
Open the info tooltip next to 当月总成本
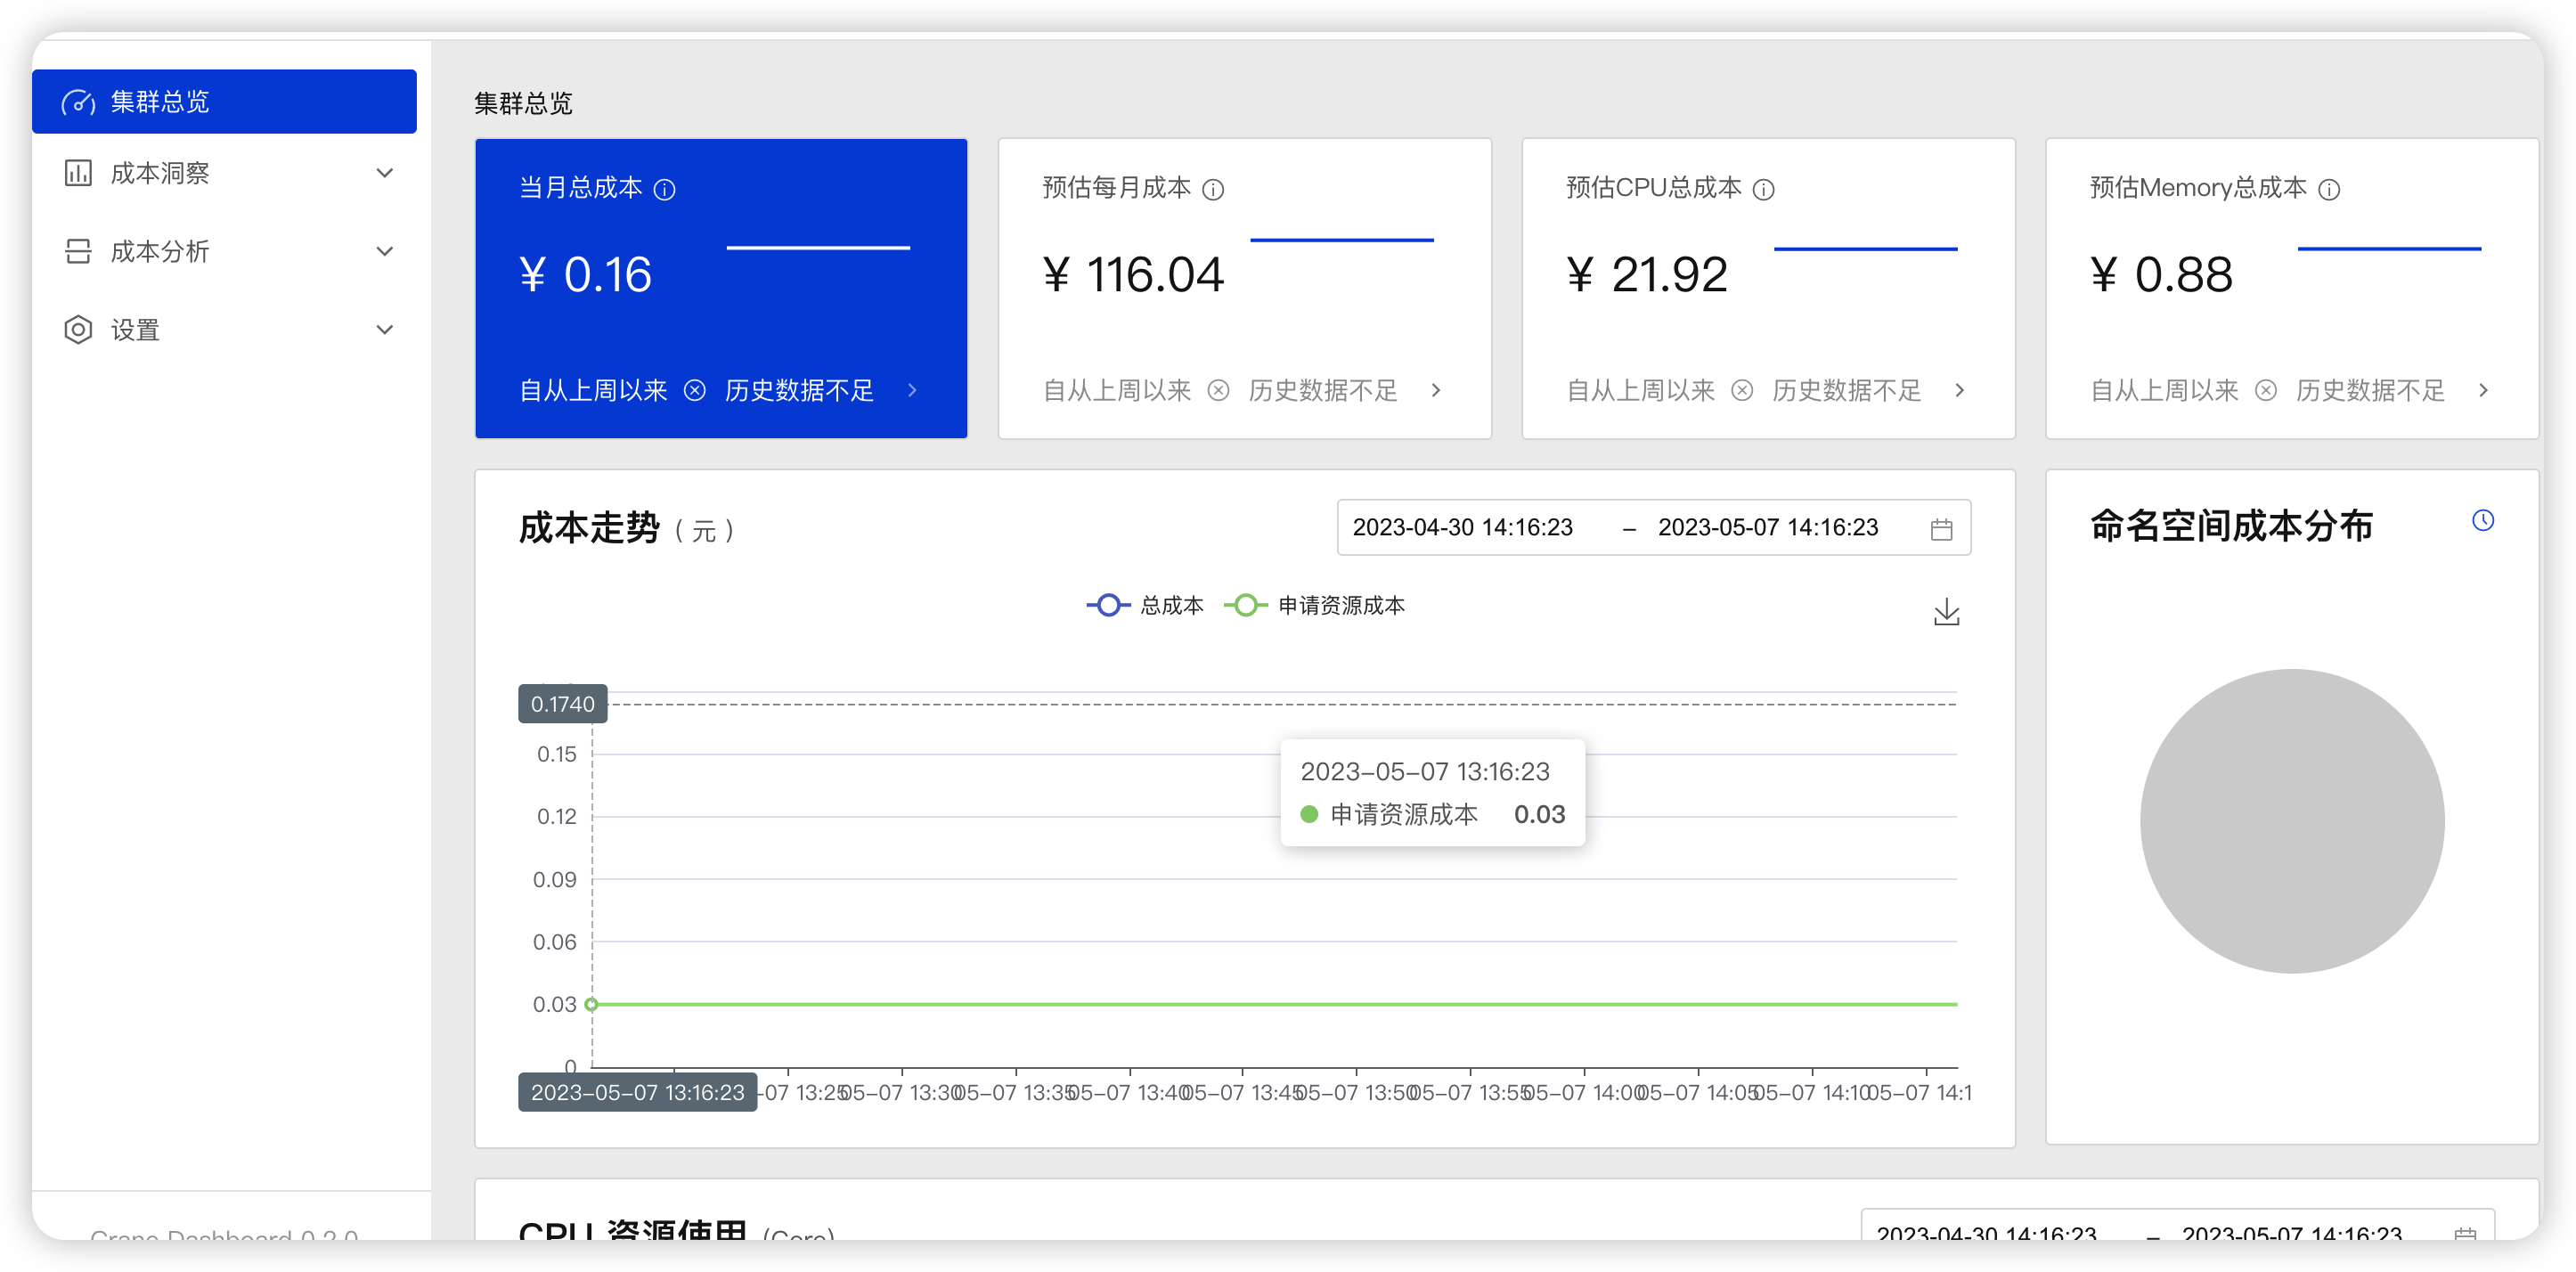(666, 189)
